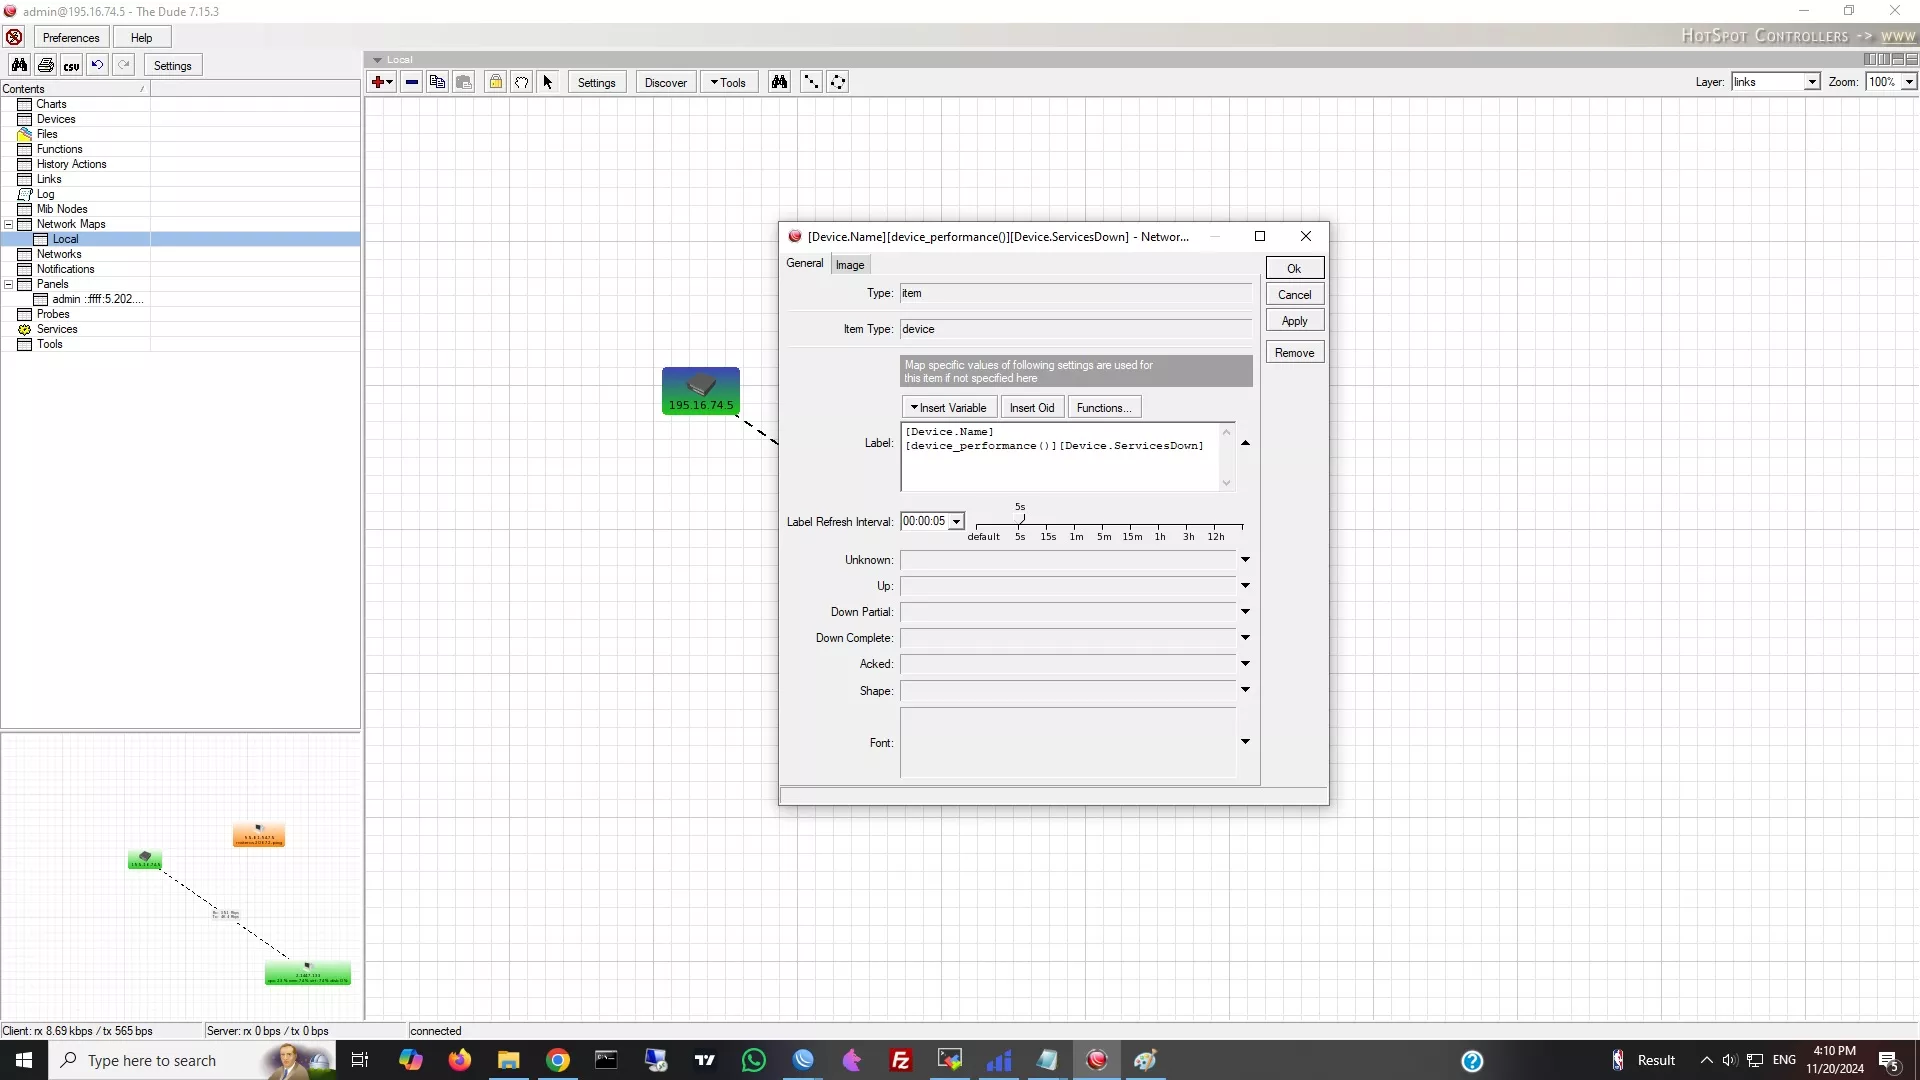Collapse the Panels tree node
Image resolution: width=1920 pixels, height=1080 pixels.
9,284
